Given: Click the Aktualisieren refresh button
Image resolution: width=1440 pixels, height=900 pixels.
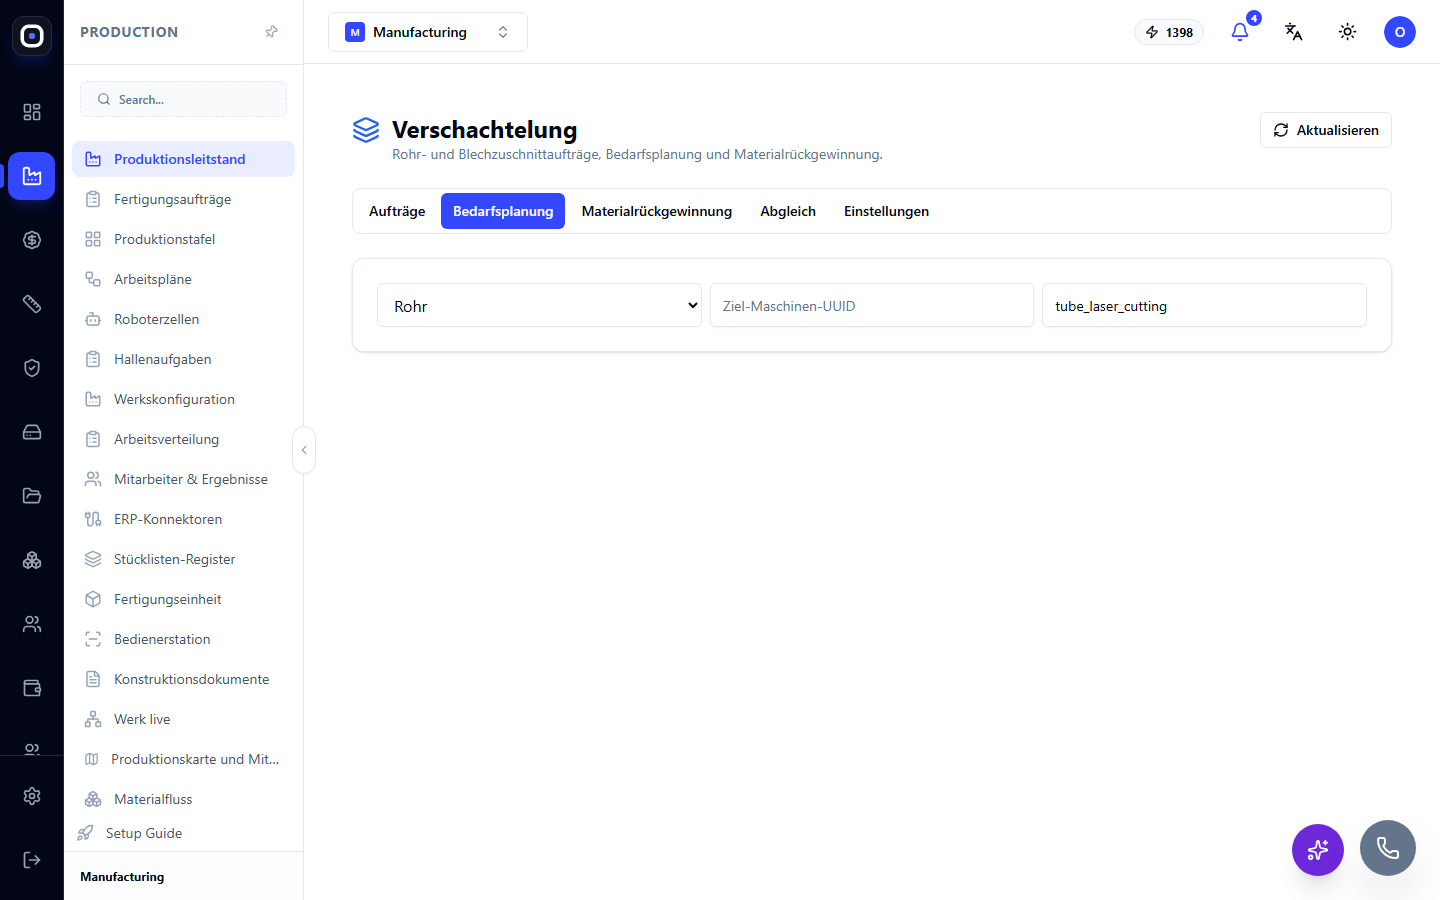Looking at the screenshot, I should [1326, 130].
